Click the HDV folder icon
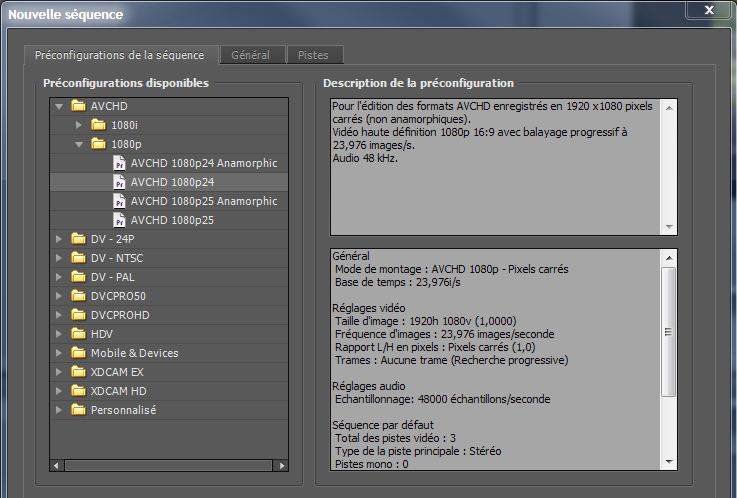The width and height of the screenshot is (737, 498). (x=78, y=334)
